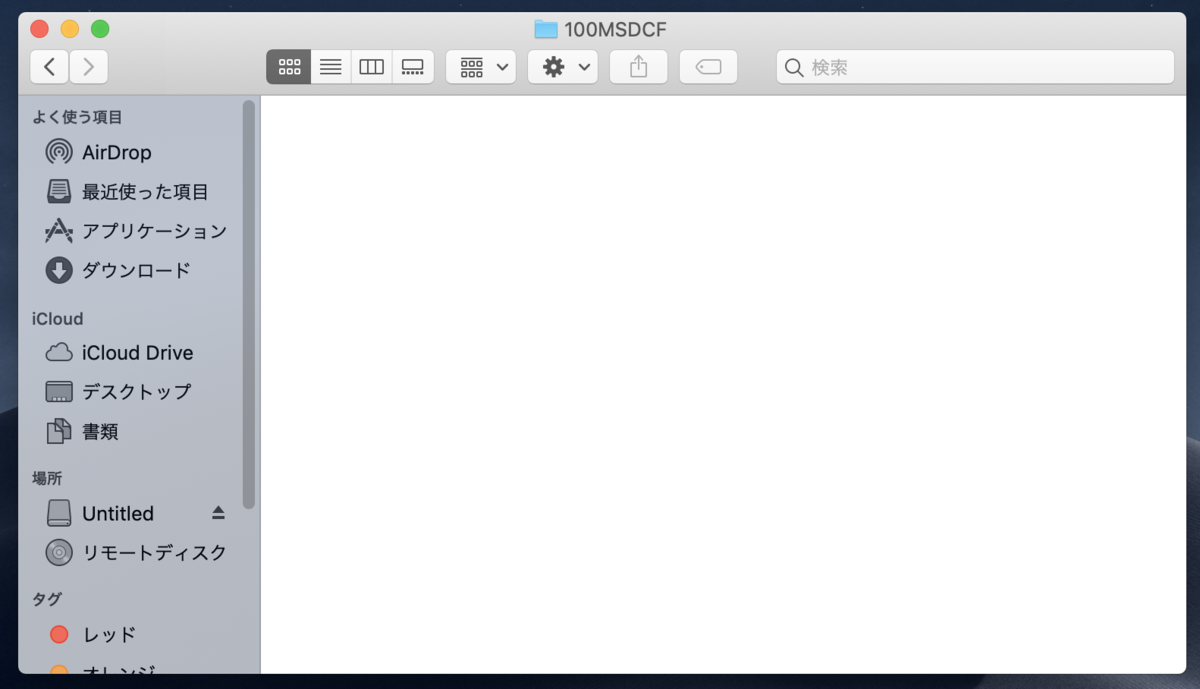Click the magnifying glass search icon
This screenshot has height=689, width=1200.
(794, 68)
